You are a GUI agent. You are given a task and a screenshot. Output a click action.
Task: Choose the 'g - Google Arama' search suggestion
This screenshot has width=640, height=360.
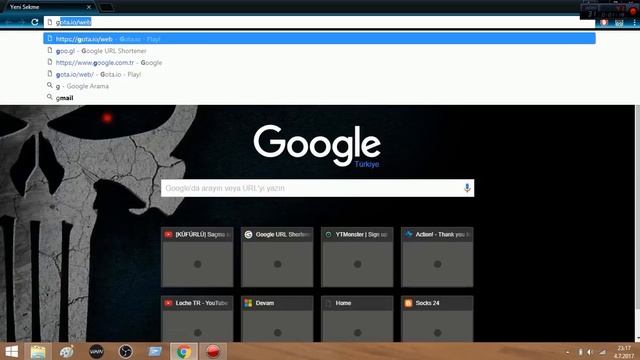(x=319, y=86)
